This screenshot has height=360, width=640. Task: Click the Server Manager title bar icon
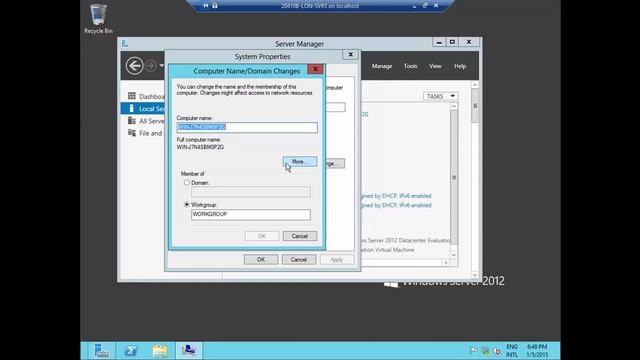125,43
